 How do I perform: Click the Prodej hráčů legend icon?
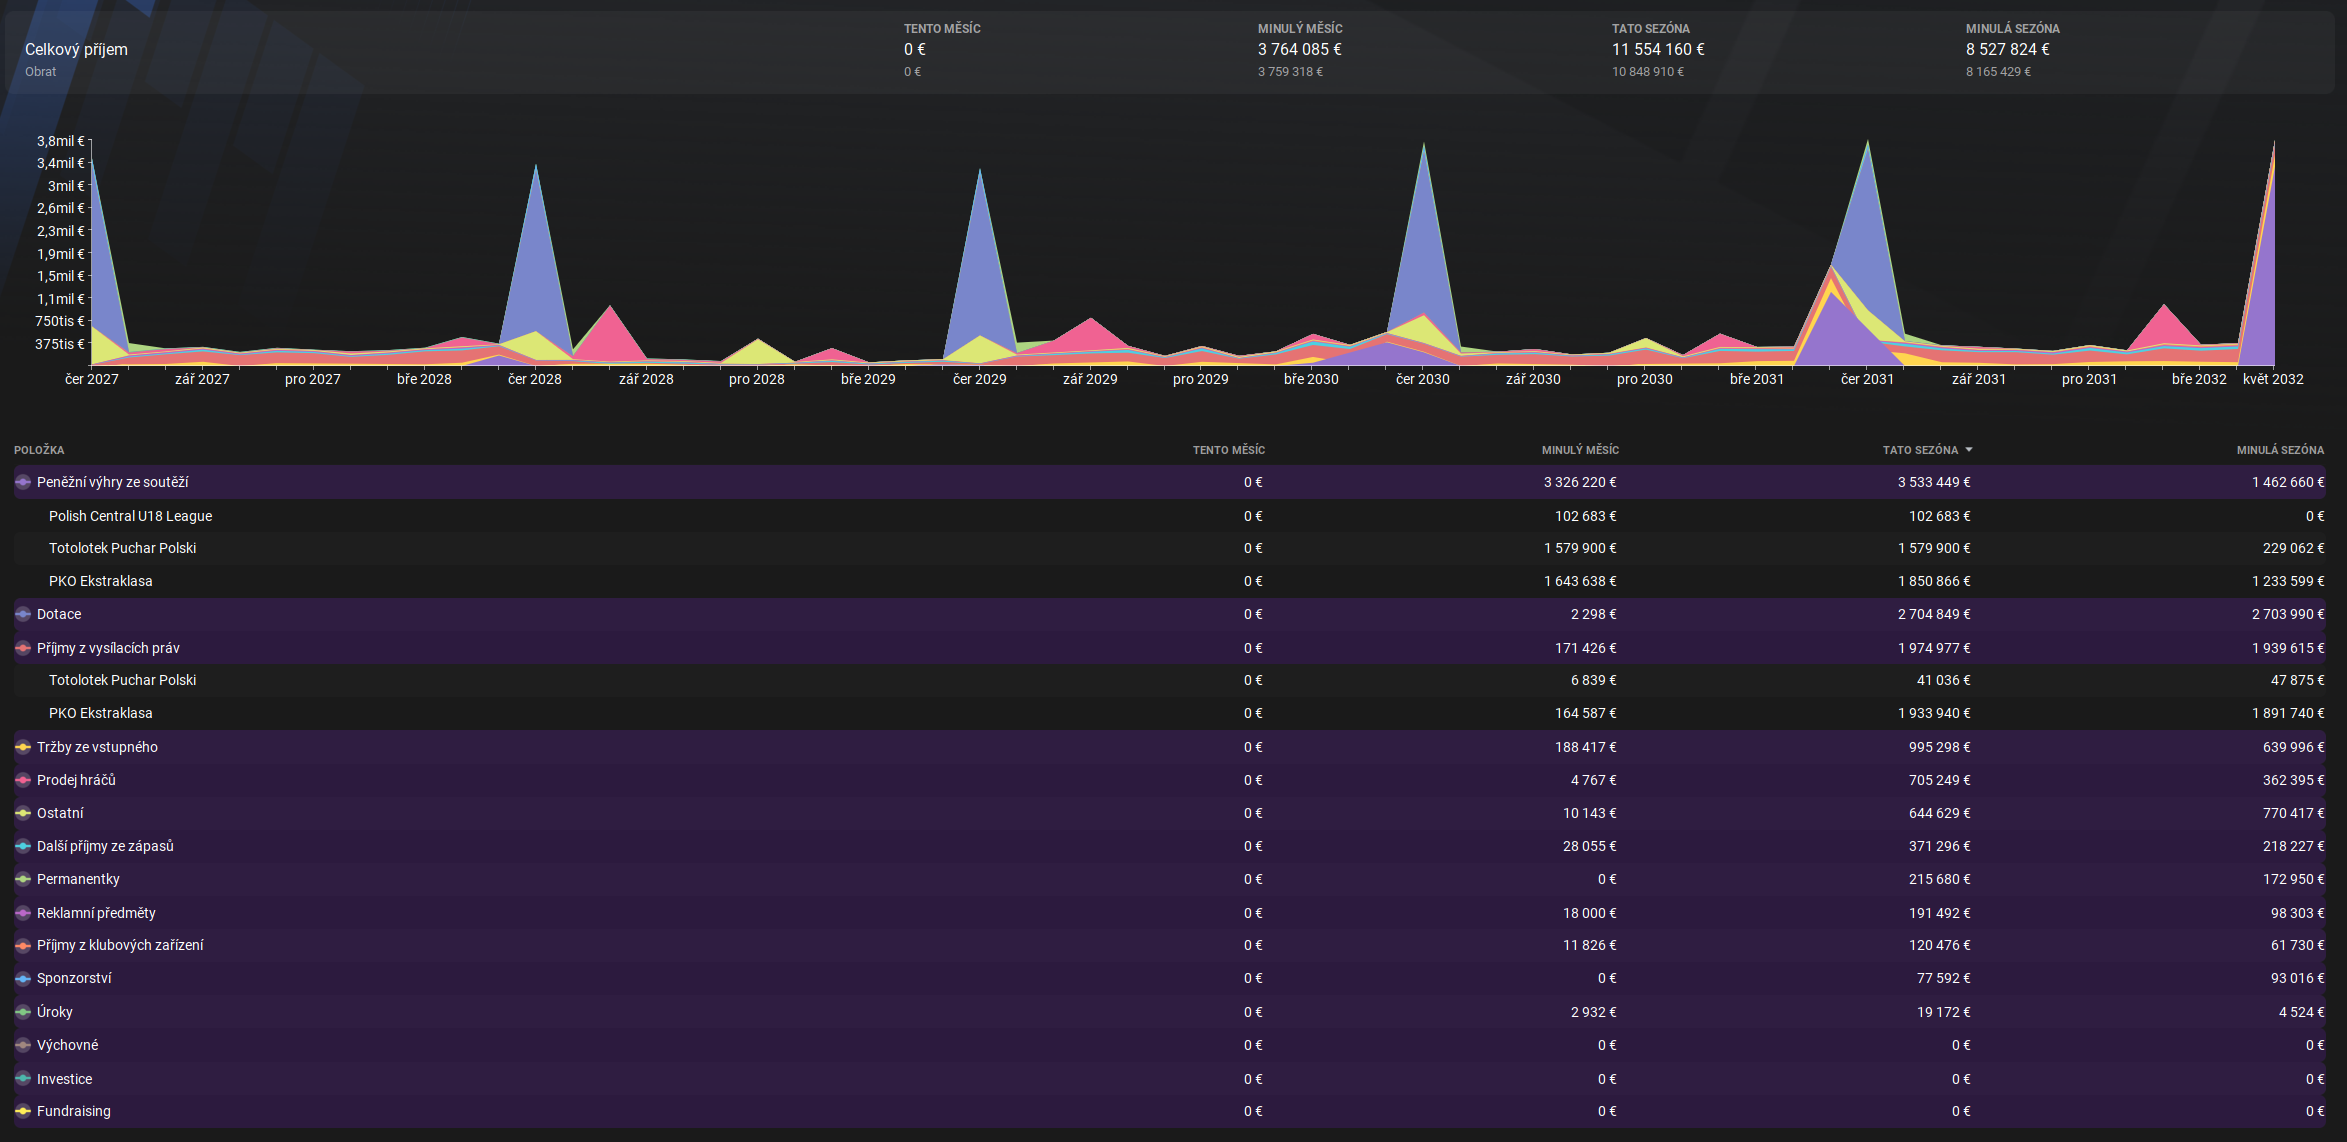pyautogui.click(x=23, y=780)
